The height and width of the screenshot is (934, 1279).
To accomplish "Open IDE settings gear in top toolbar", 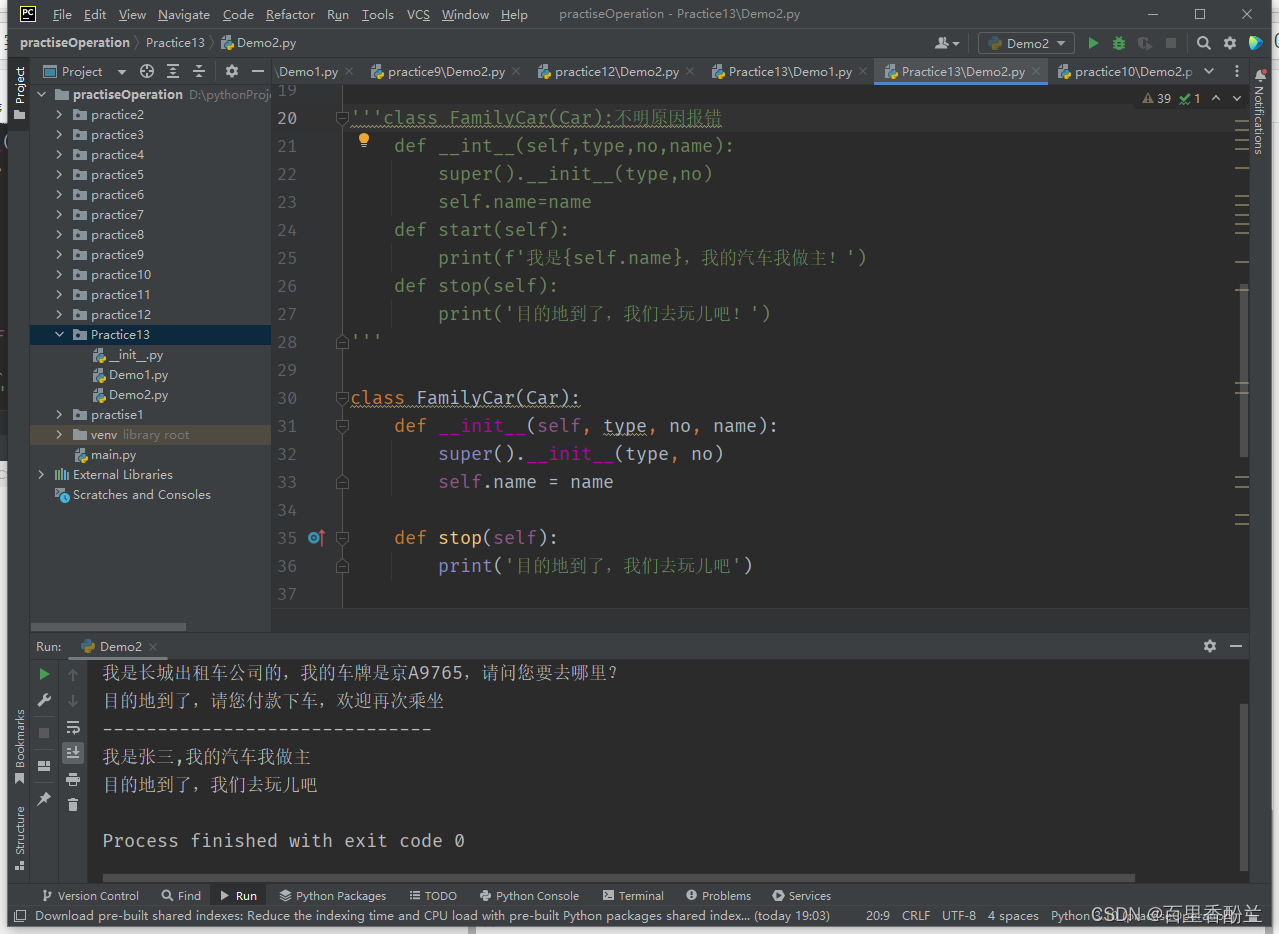I will (1230, 43).
